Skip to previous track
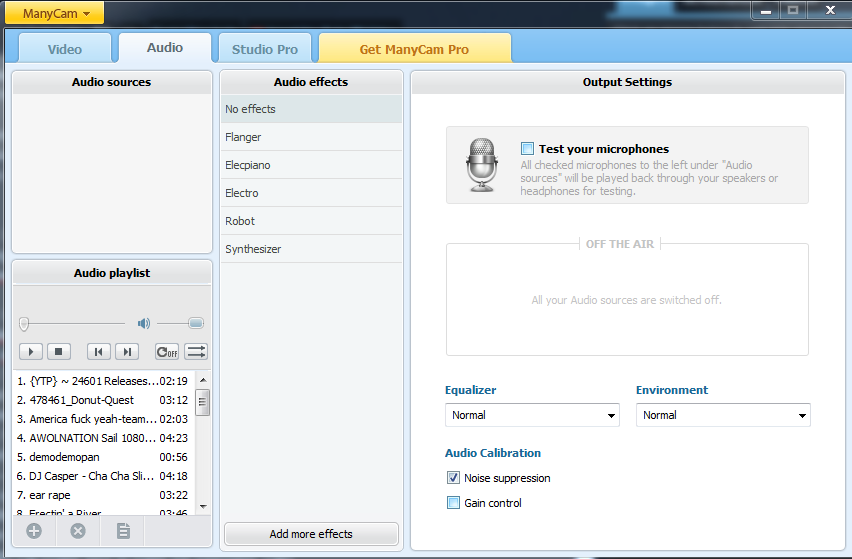Viewport: 852px width, 559px height. coord(99,352)
